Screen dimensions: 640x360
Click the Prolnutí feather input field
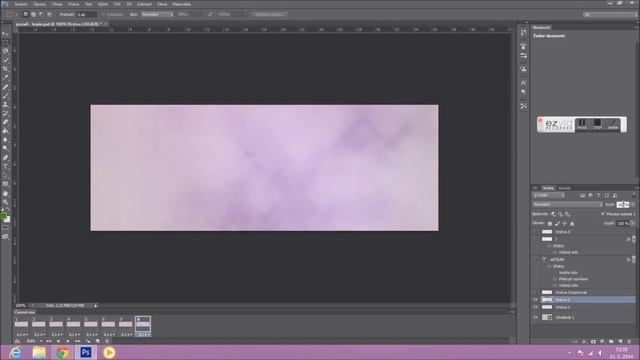[87, 14]
